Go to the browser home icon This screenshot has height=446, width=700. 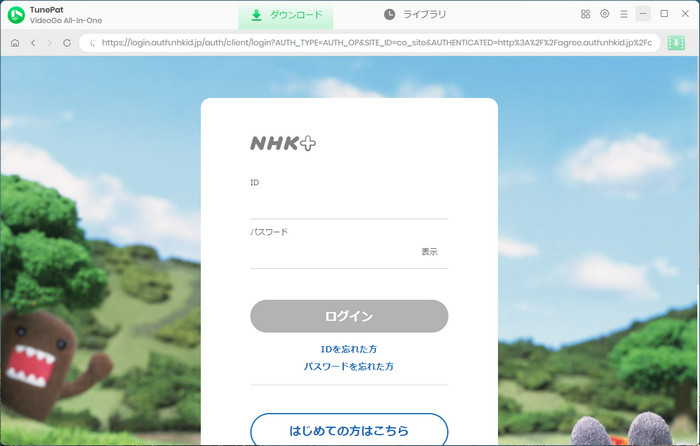tap(15, 43)
